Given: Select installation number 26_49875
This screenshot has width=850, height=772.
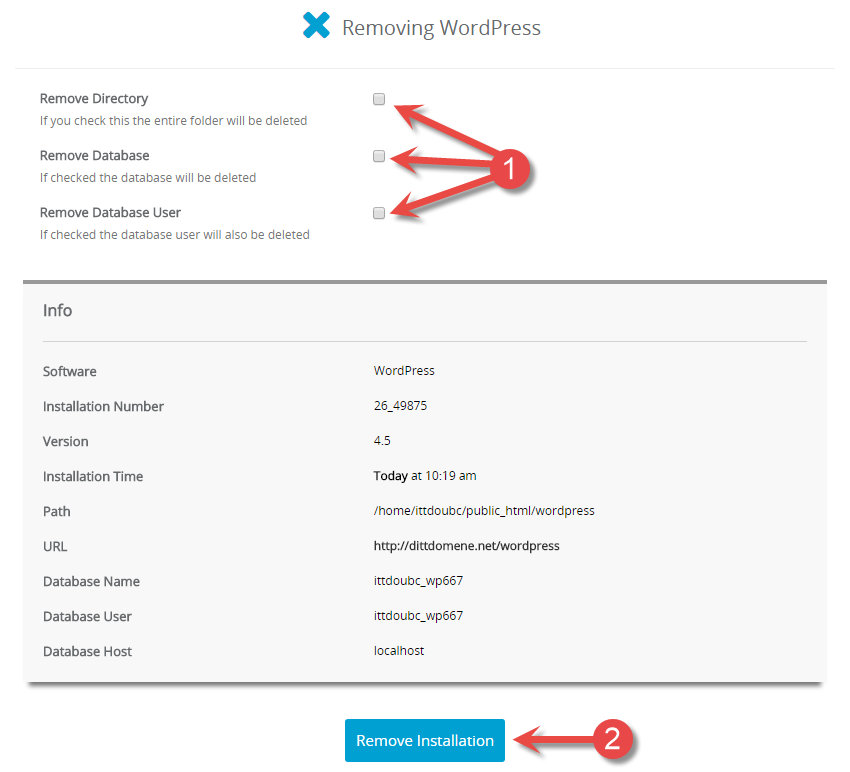Looking at the screenshot, I should 400,406.
